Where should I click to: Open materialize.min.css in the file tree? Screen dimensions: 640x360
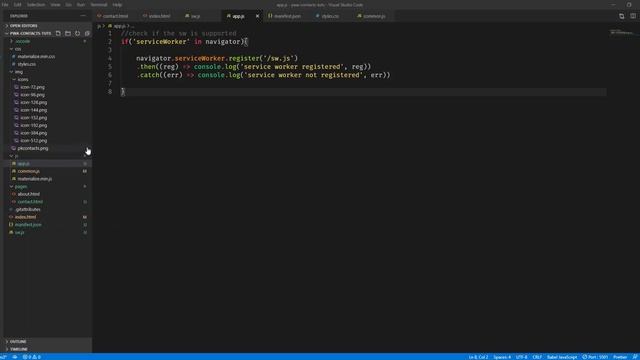pos(36,57)
